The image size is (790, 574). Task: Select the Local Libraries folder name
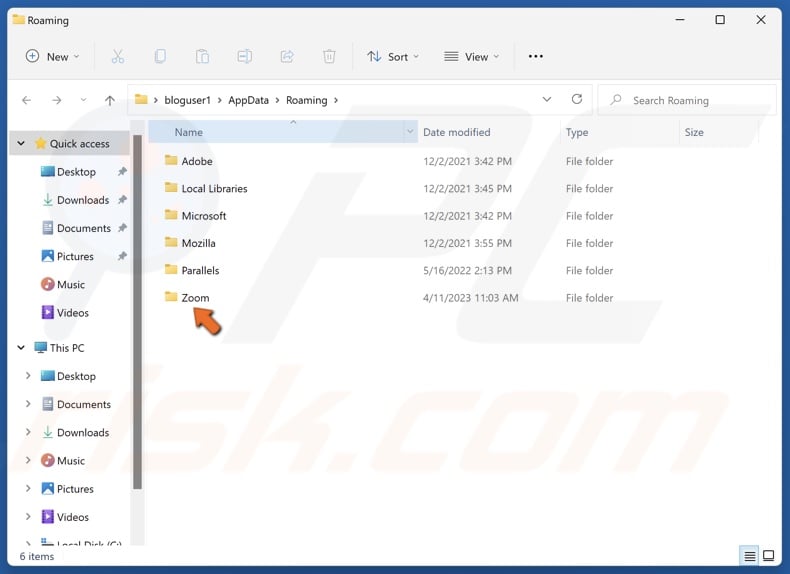[x=215, y=188]
